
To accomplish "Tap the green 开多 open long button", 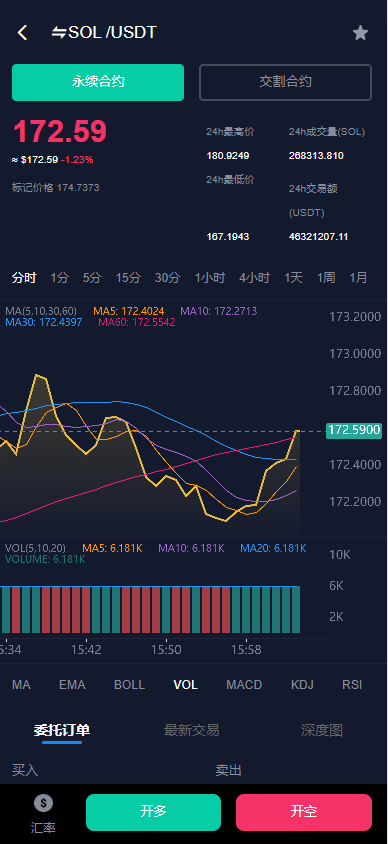I will pyautogui.click(x=153, y=812).
